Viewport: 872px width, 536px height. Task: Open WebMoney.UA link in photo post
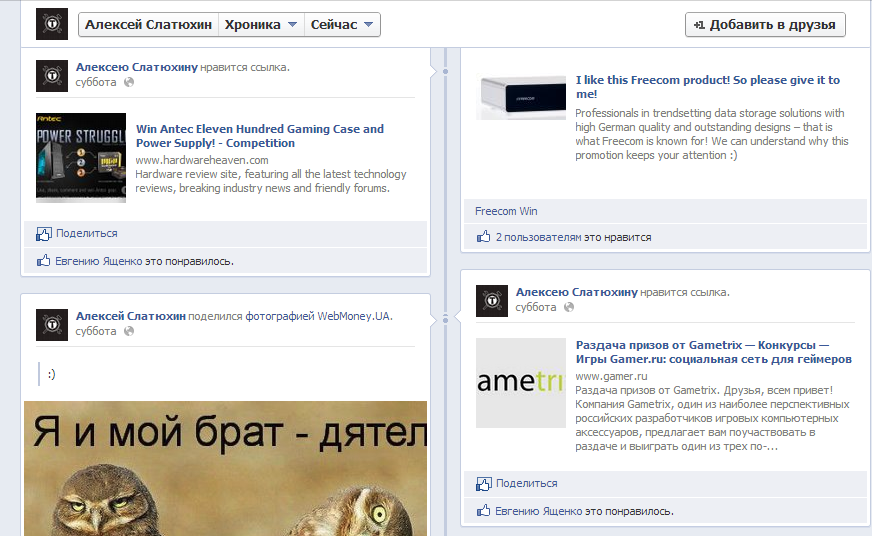(x=354, y=316)
